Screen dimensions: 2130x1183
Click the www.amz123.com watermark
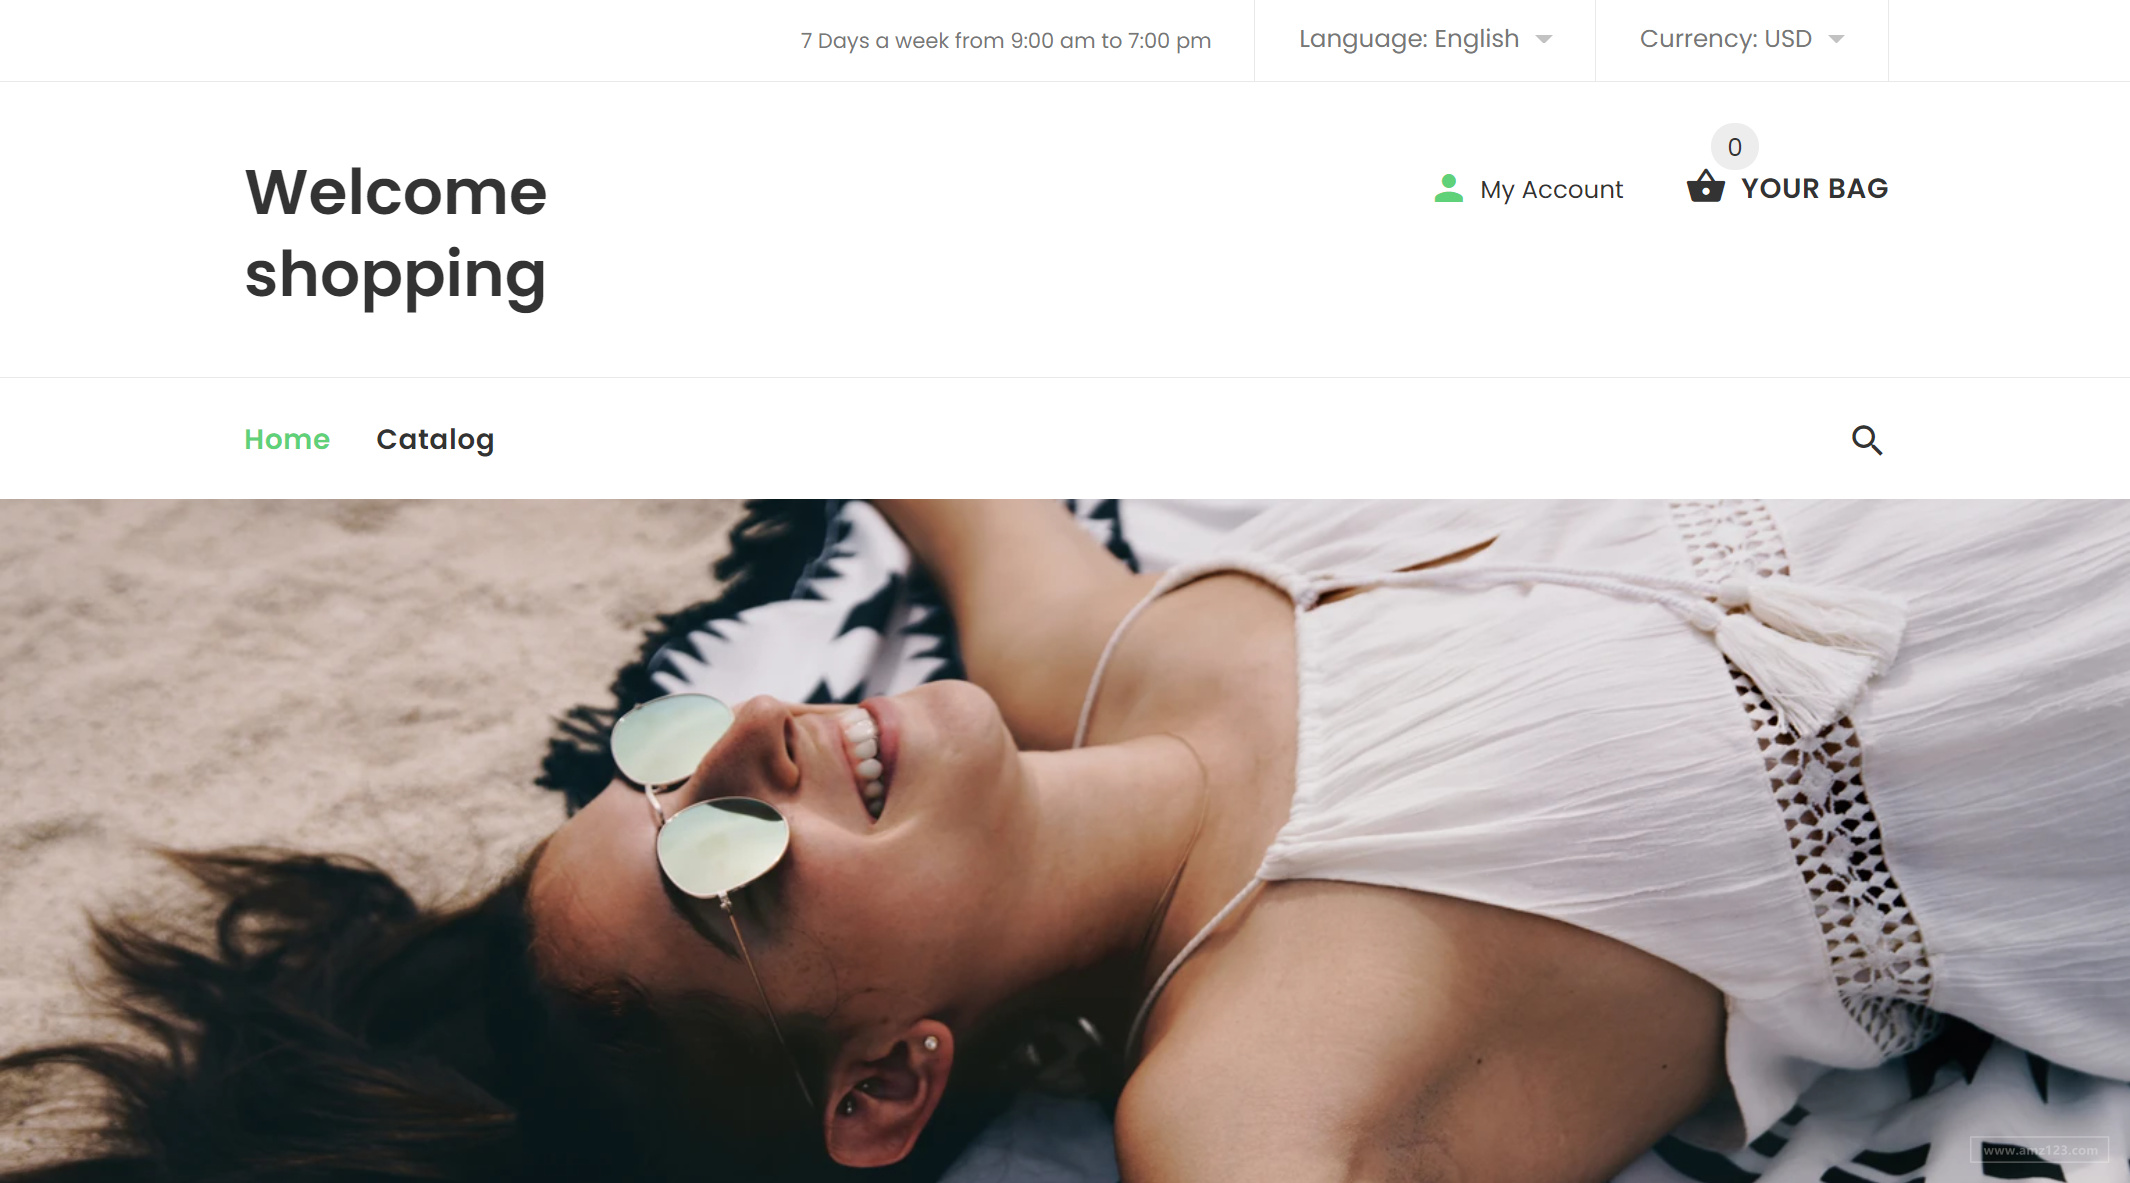click(x=2040, y=1150)
